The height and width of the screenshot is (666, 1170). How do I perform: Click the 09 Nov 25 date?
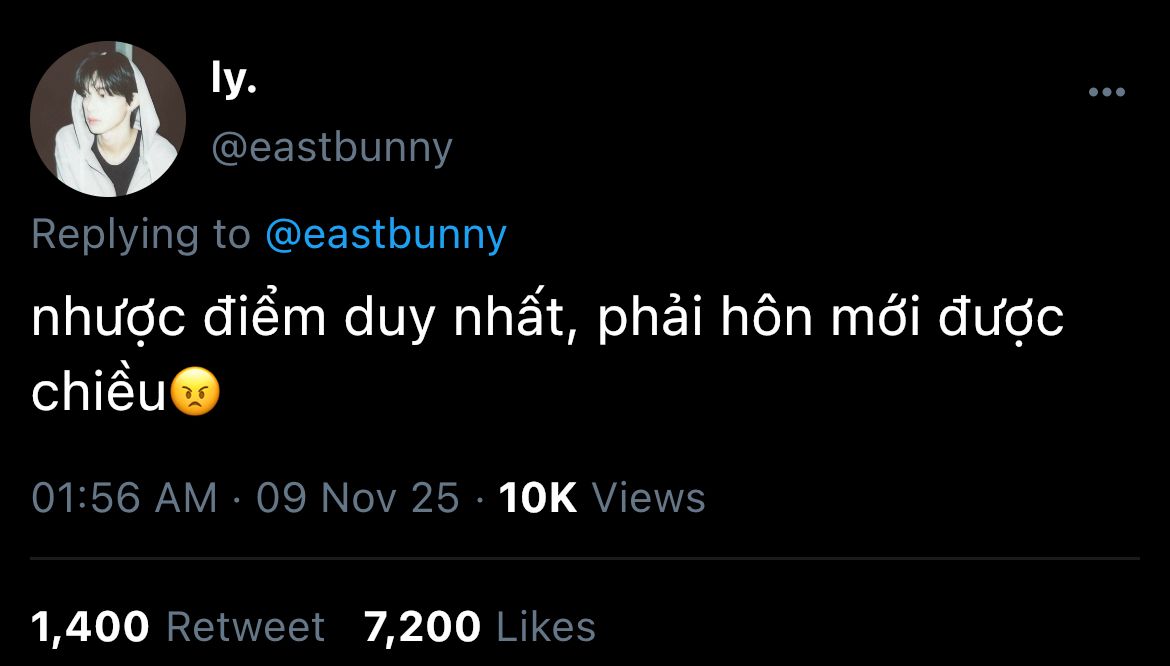(x=357, y=497)
